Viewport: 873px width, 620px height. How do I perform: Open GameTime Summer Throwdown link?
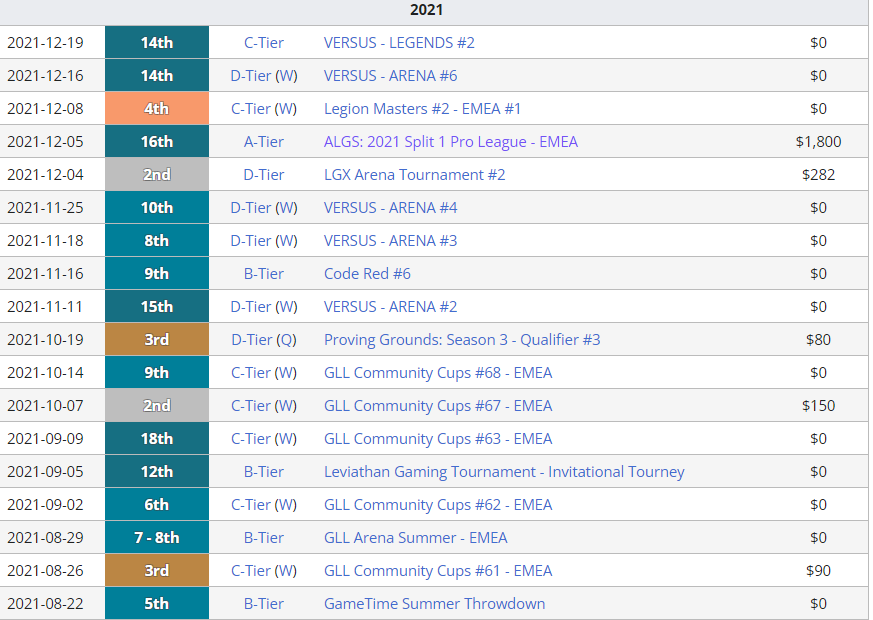click(434, 604)
